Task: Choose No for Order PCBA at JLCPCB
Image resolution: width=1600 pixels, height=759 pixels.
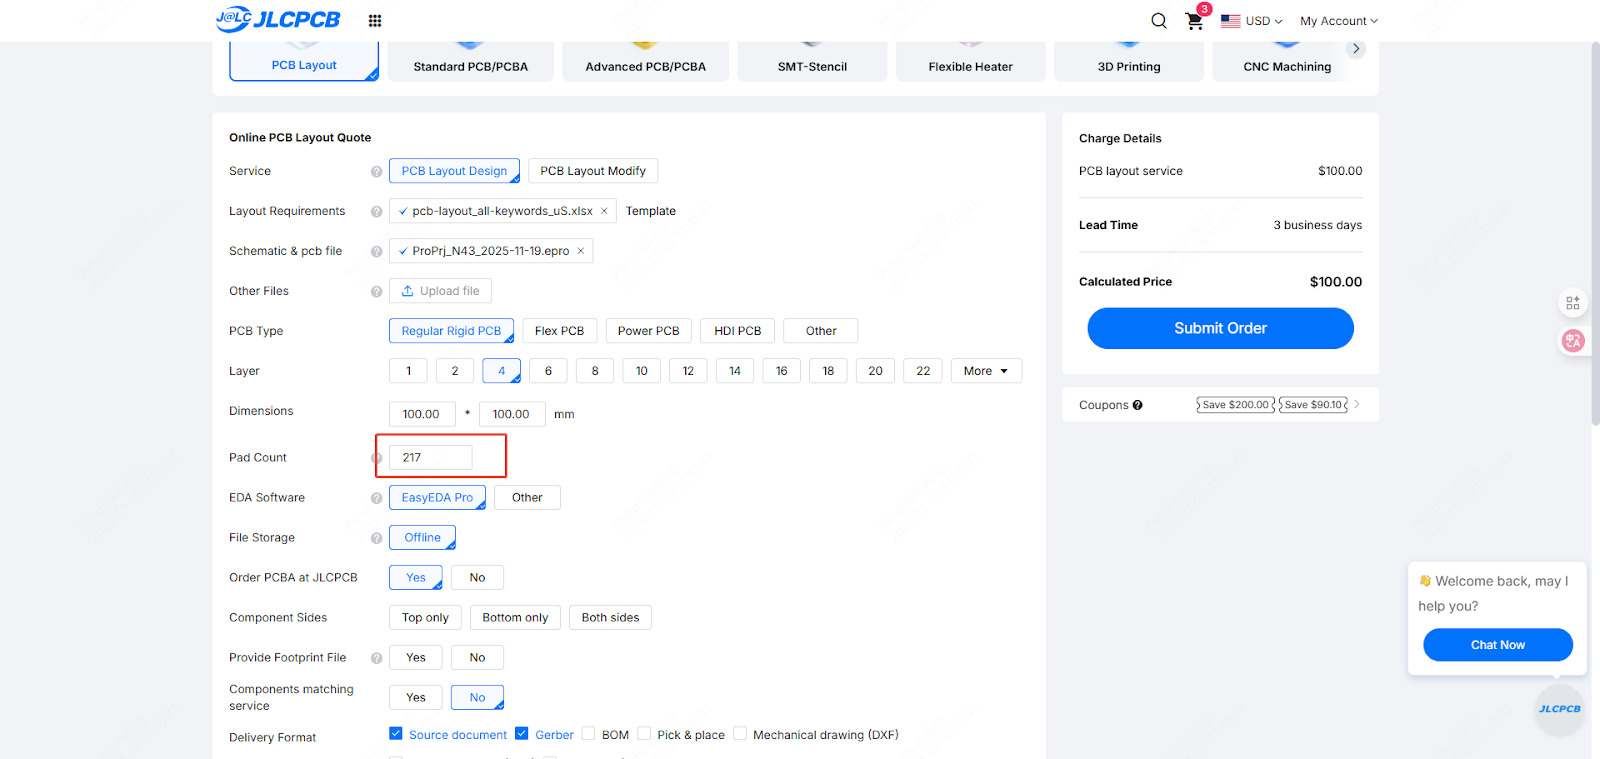Action: [x=477, y=578]
